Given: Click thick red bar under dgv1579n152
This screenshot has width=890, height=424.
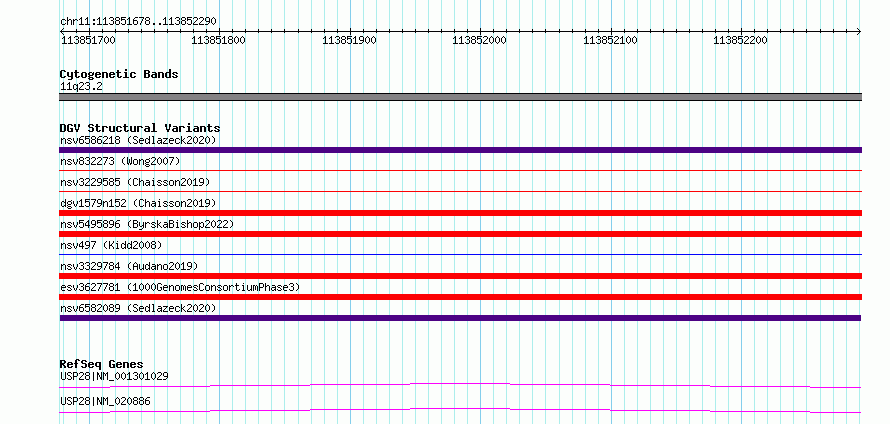Looking at the screenshot, I should pos(460,213).
